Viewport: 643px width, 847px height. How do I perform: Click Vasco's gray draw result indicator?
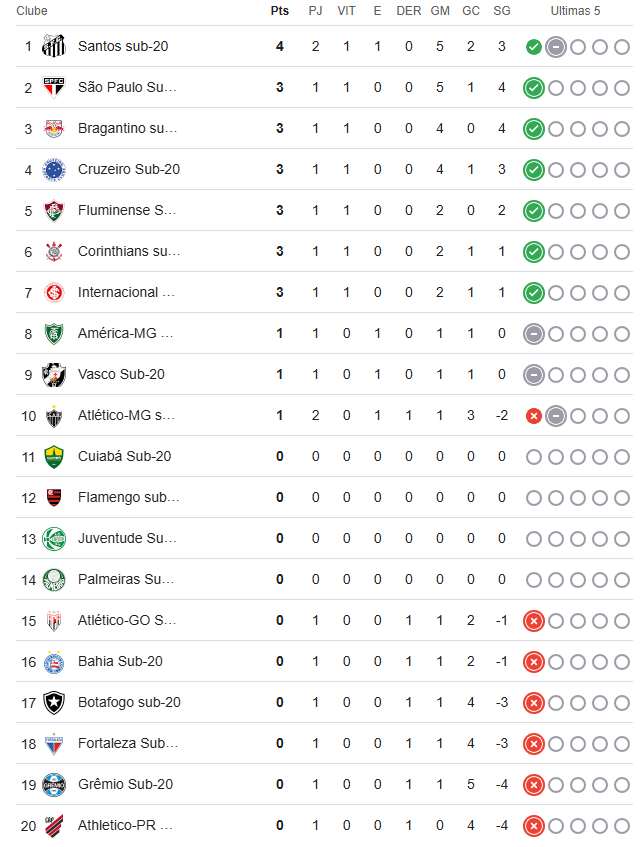coord(533,375)
